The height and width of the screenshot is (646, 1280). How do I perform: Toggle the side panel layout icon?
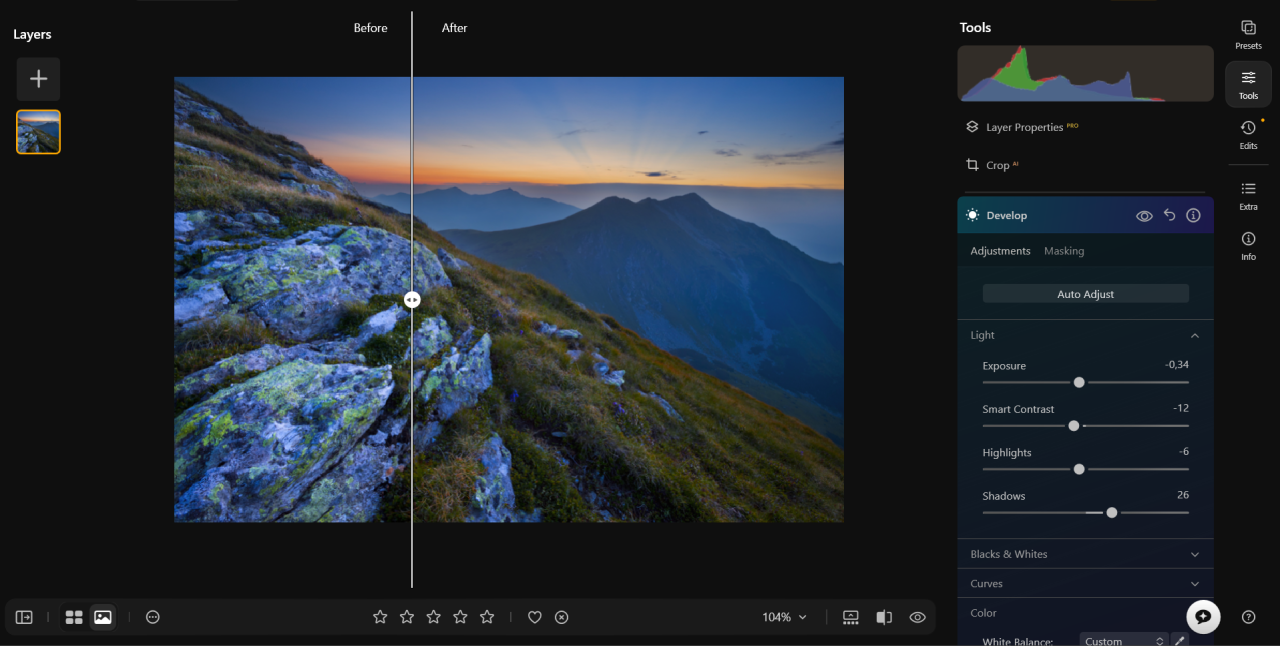[24, 617]
